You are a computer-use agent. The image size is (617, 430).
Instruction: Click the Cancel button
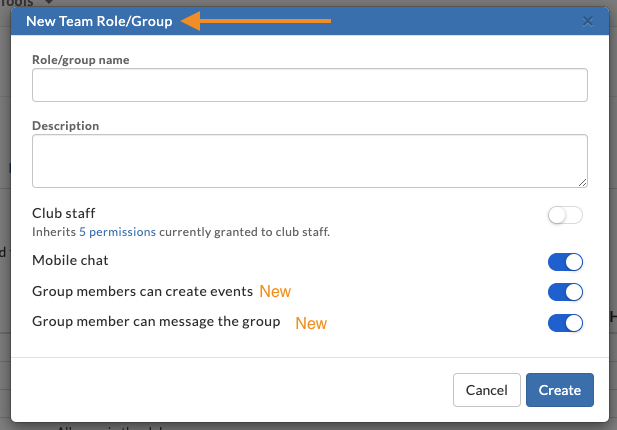[487, 390]
